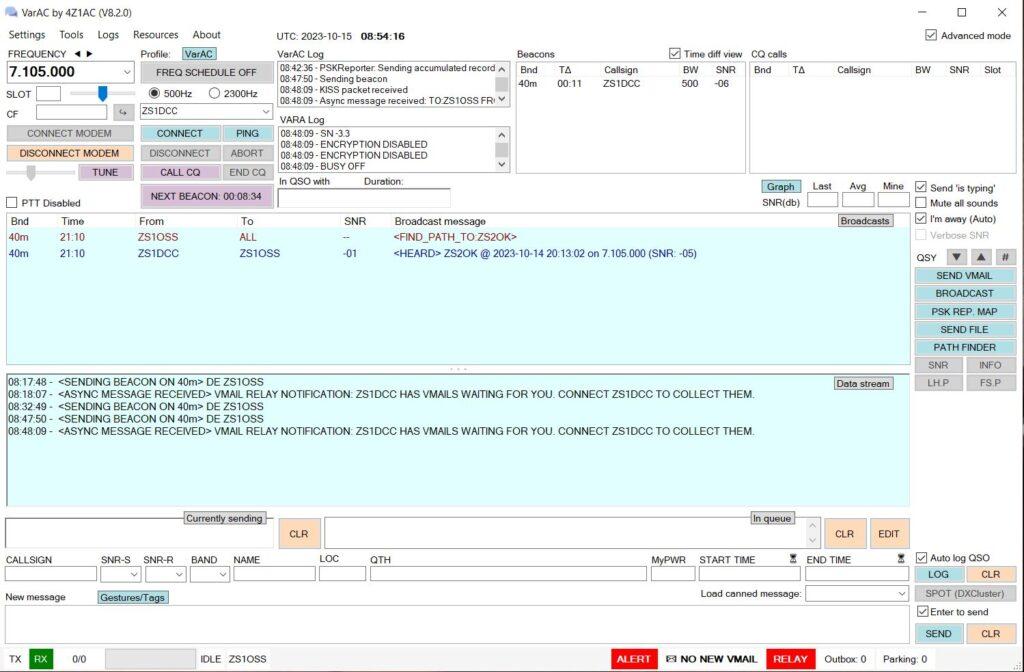Click the START TIME hourglass icon
The height and width of the screenshot is (672, 1024).
pos(793,560)
